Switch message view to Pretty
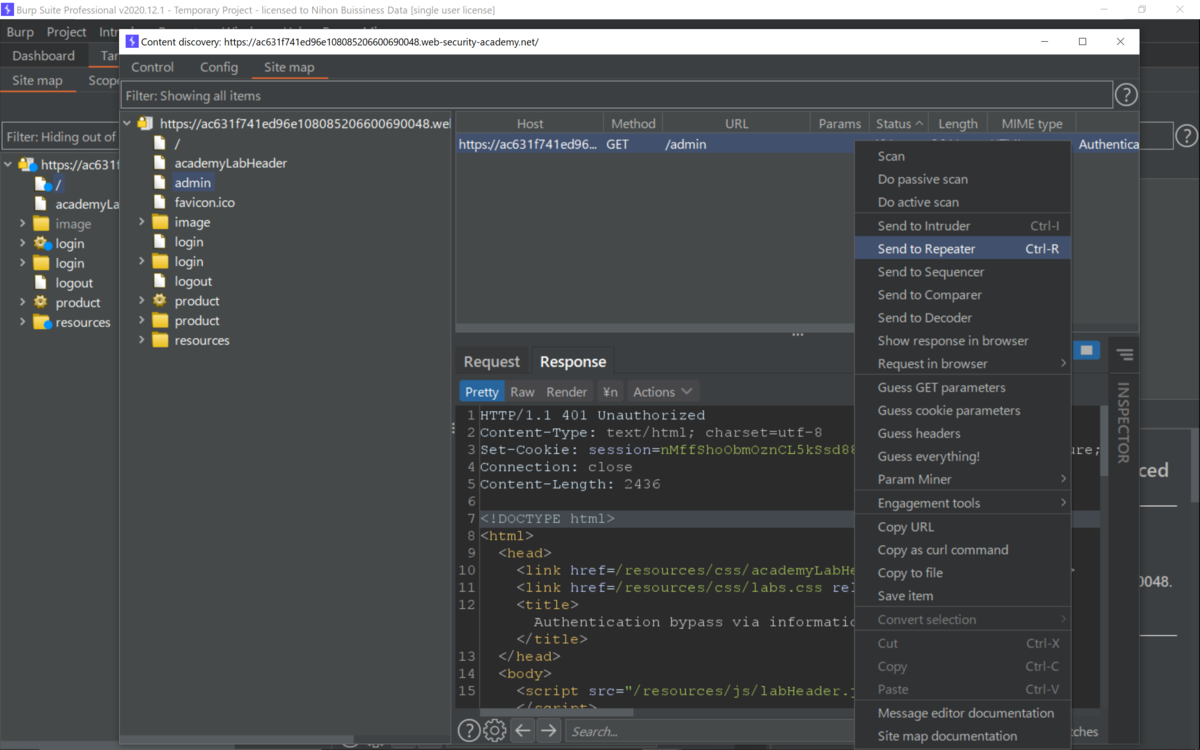1200x750 pixels. coord(481,392)
